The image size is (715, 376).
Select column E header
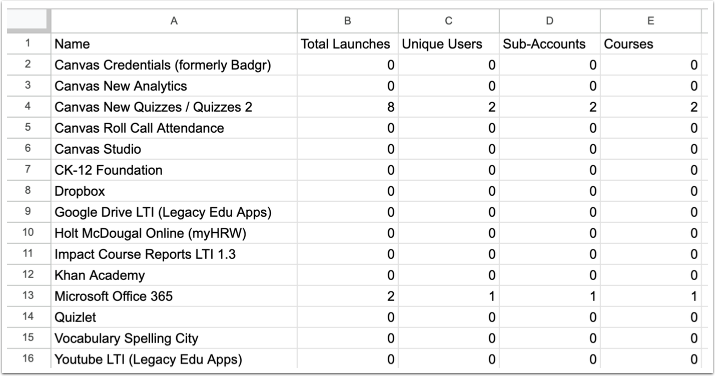[651, 21]
